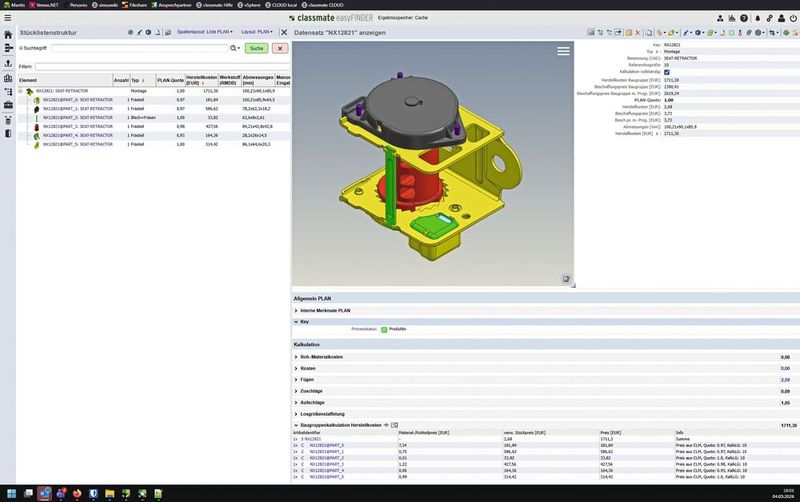Focus the Suchbegriff search field
Image resolution: width=800 pixels, height=502 pixels.
pos(139,48)
